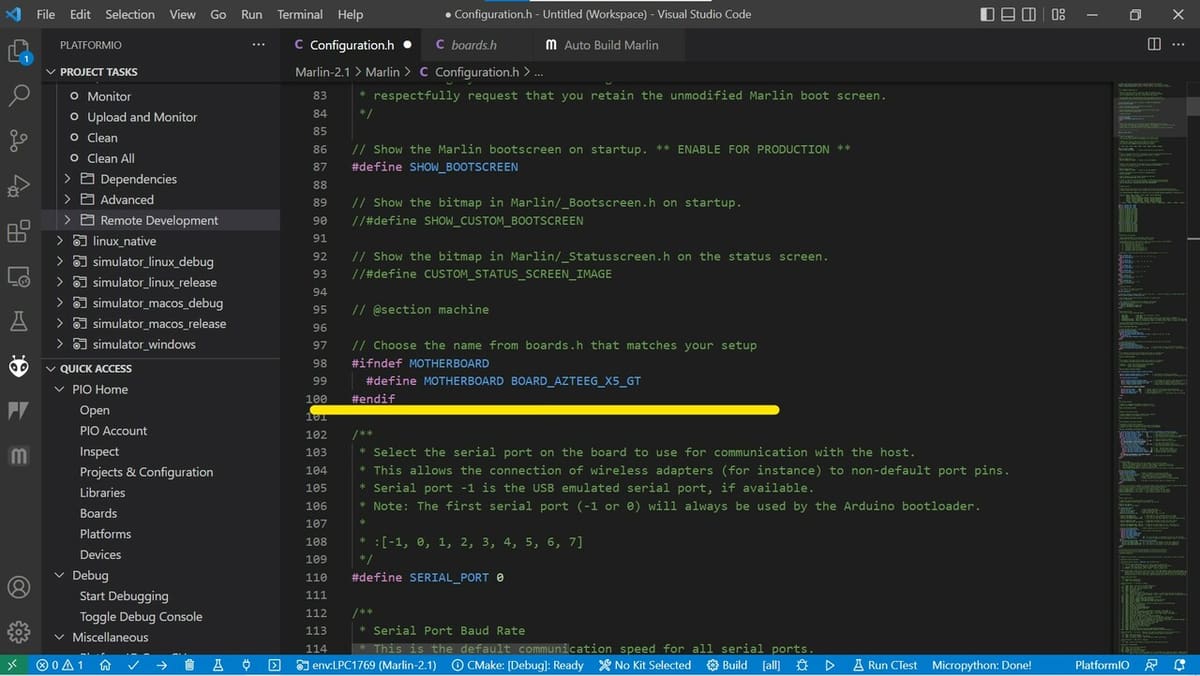Screen dimensions: 1200x676
Task: Toggle primary side bar visibility
Action: pyautogui.click(x=988, y=15)
